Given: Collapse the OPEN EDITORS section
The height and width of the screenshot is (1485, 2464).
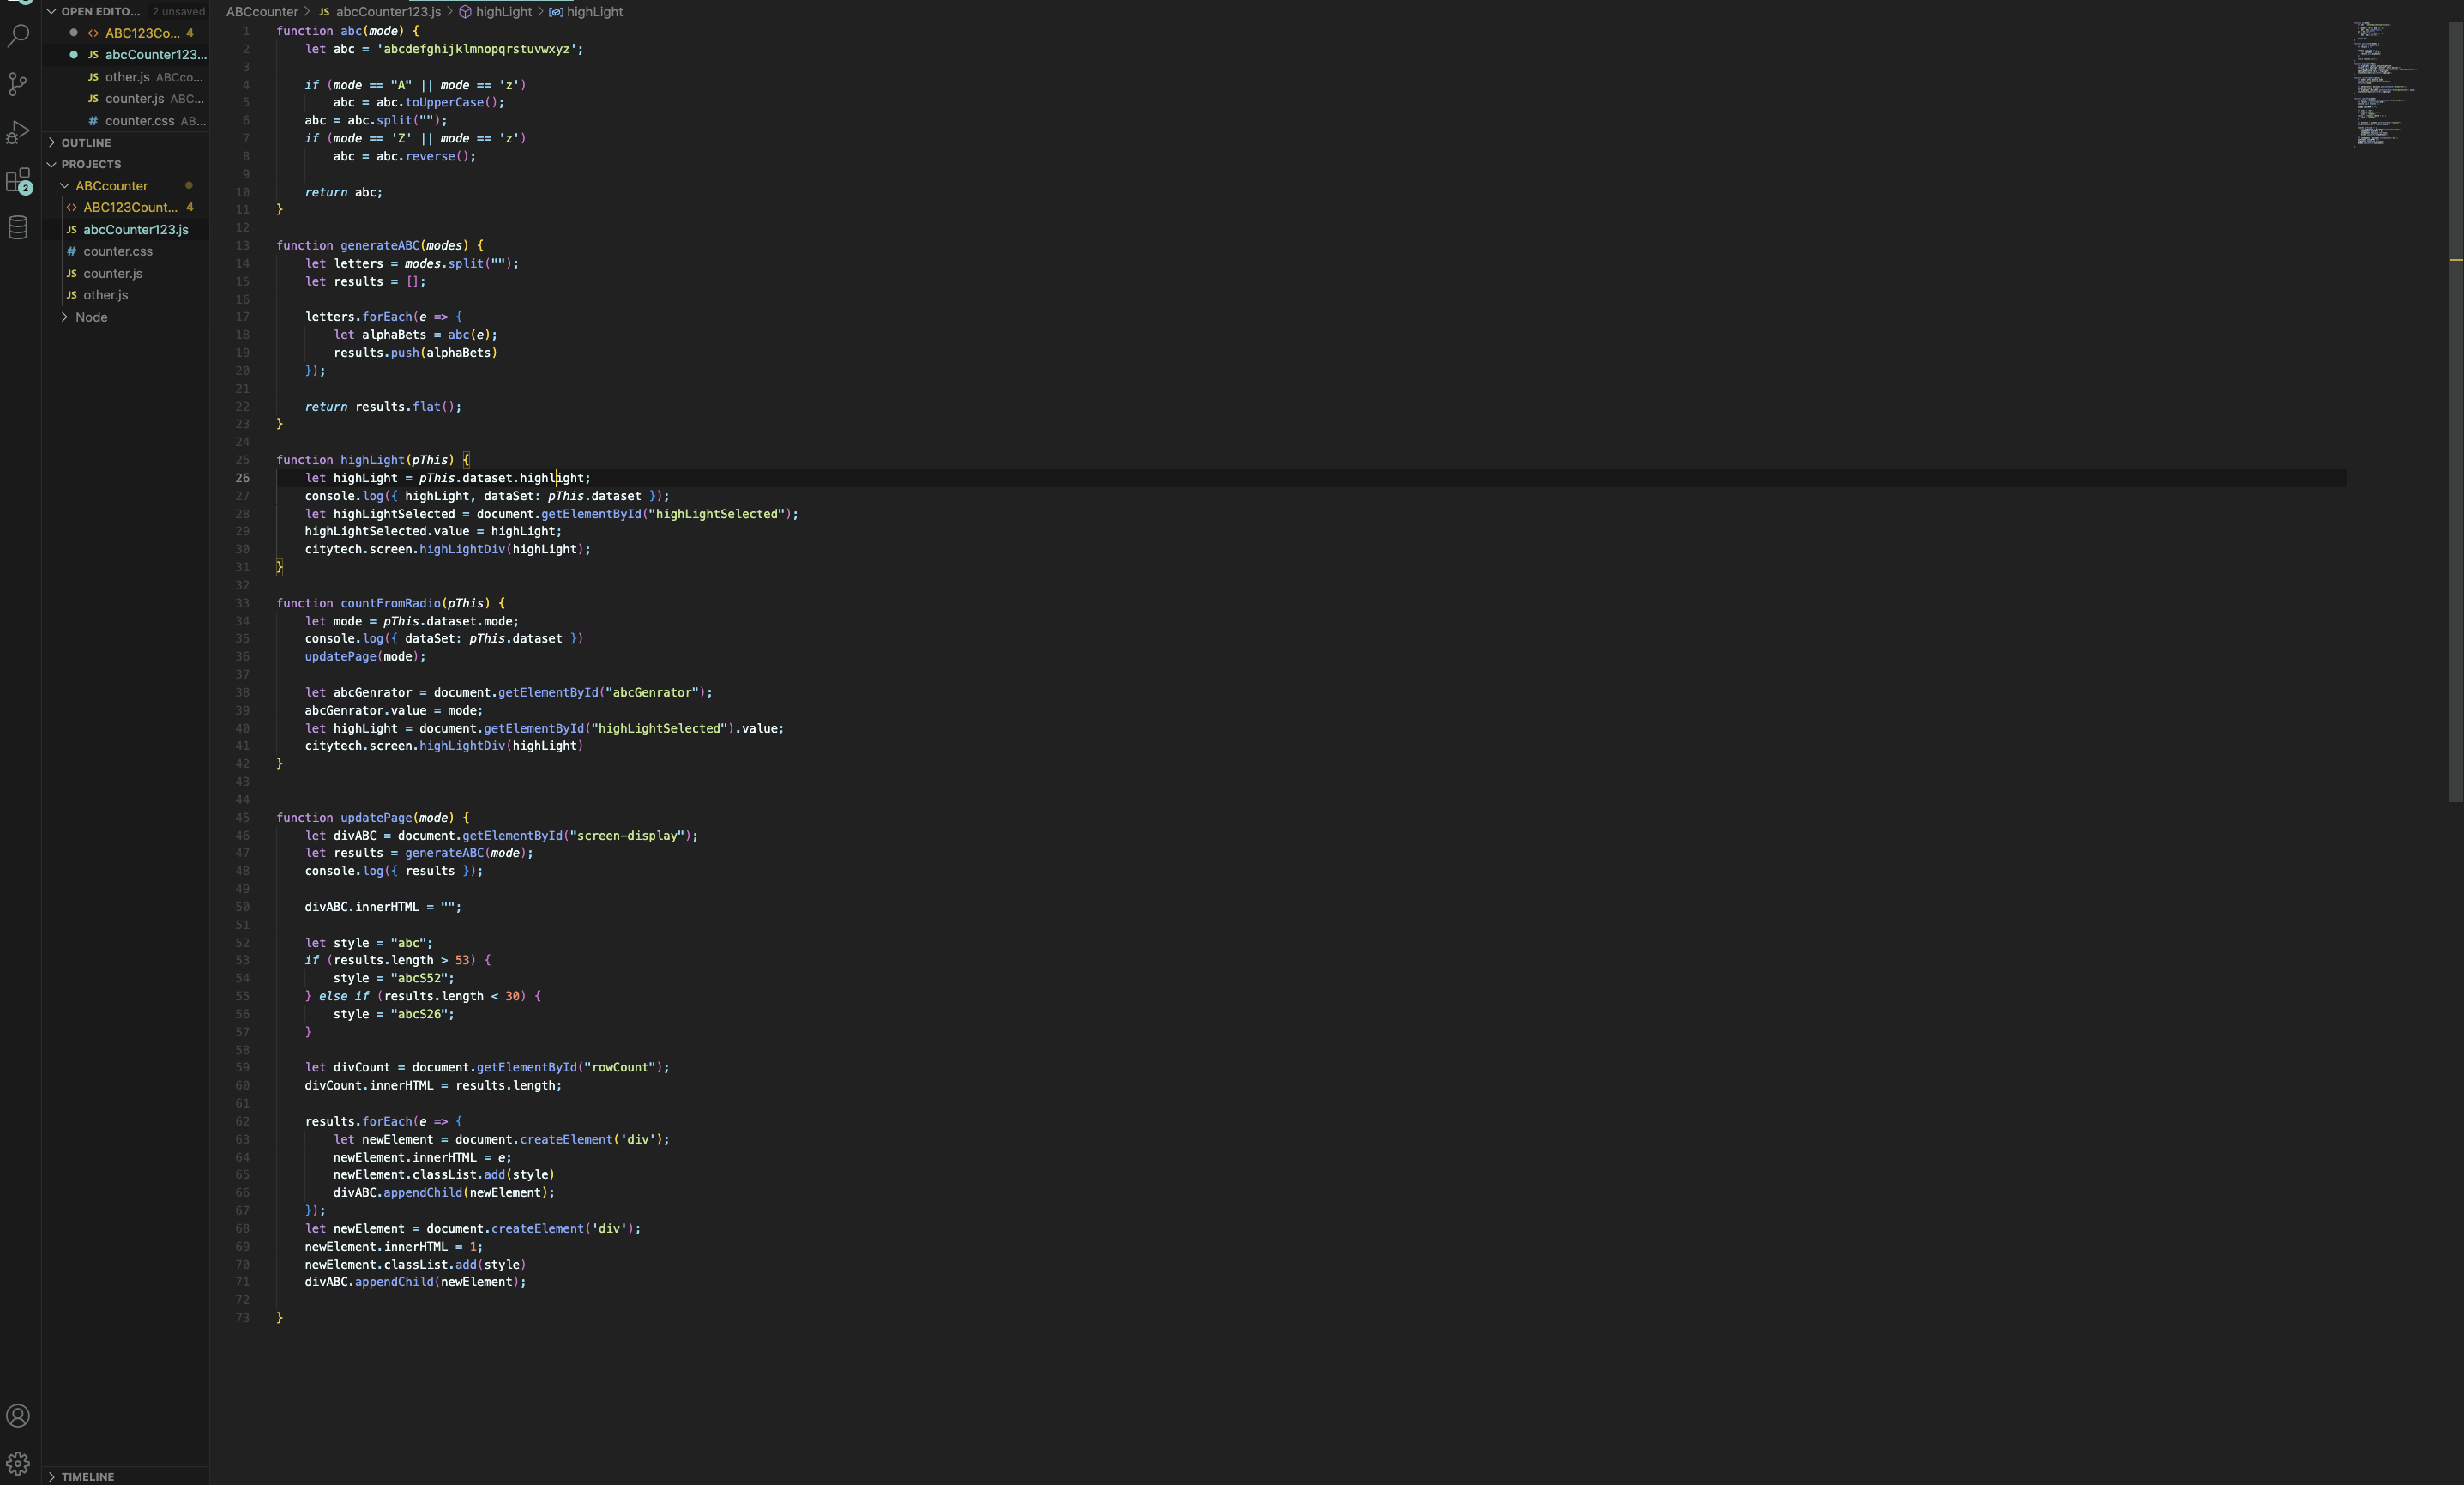Looking at the screenshot, I should click(x=54, y=11).
